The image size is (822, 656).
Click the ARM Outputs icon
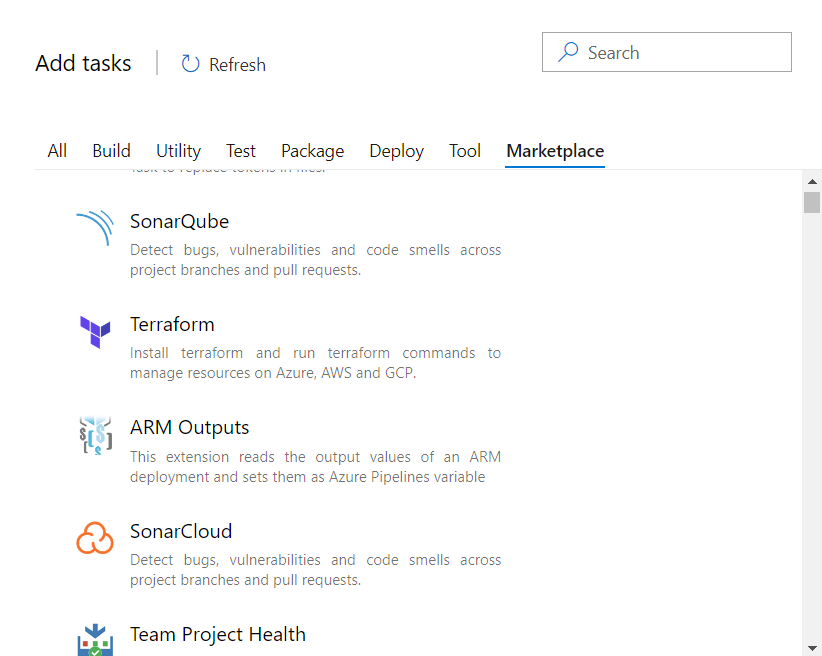point(95,435)
